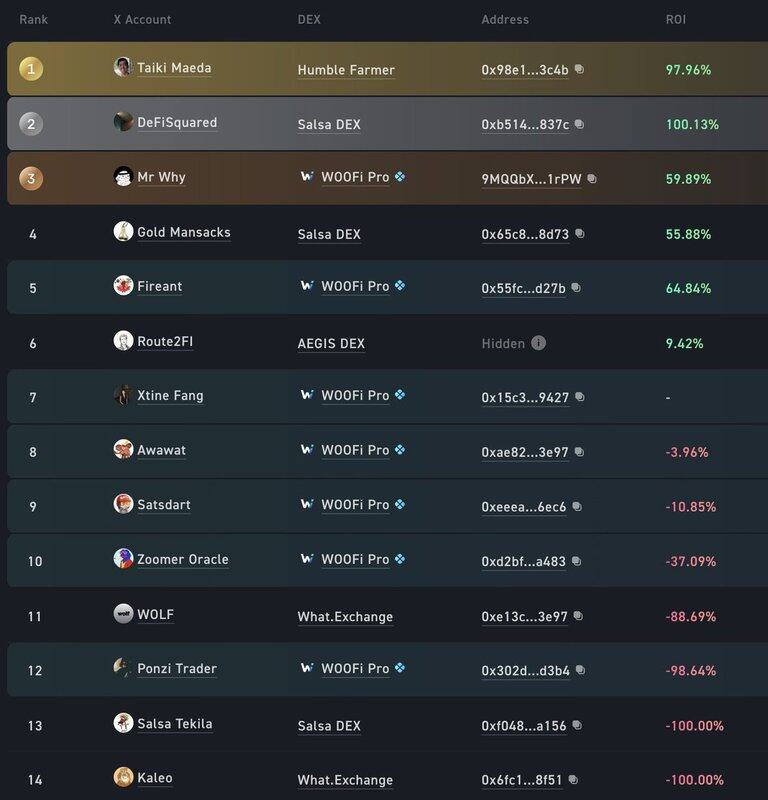Open the Humble Farmer DEX link
Viewport: 768px width, 800px height.
tap(346, 70)
